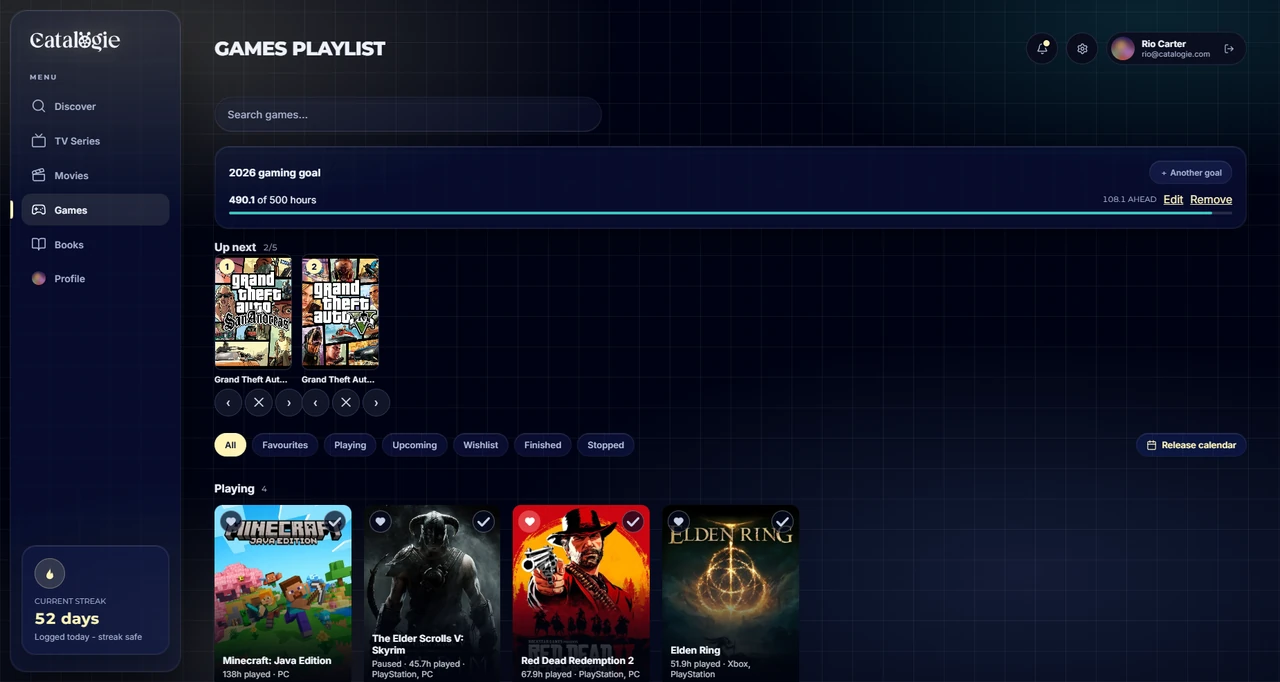Click the gaming goal progress bar

[x=730, y=213]
